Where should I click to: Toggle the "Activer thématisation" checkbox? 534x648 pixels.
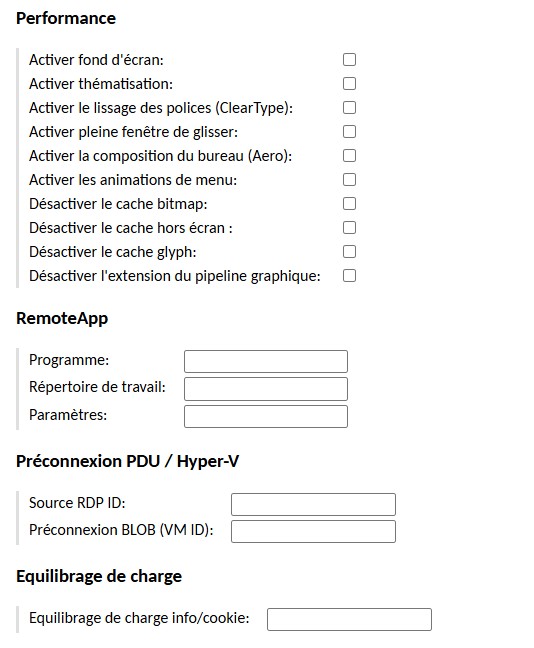[349, 83]
